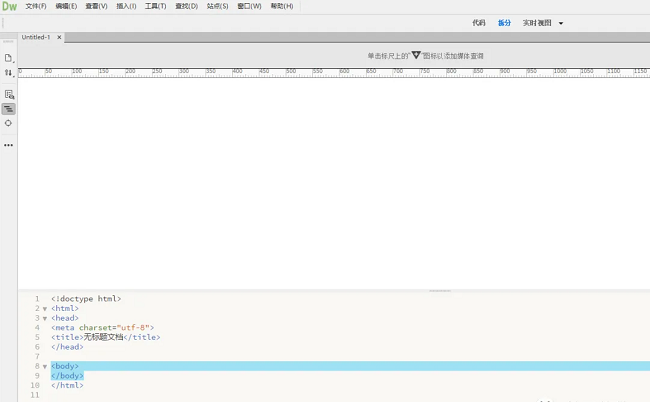Collapse the <body> tag on line 8
650x402 pixels.
pos(44,367)
